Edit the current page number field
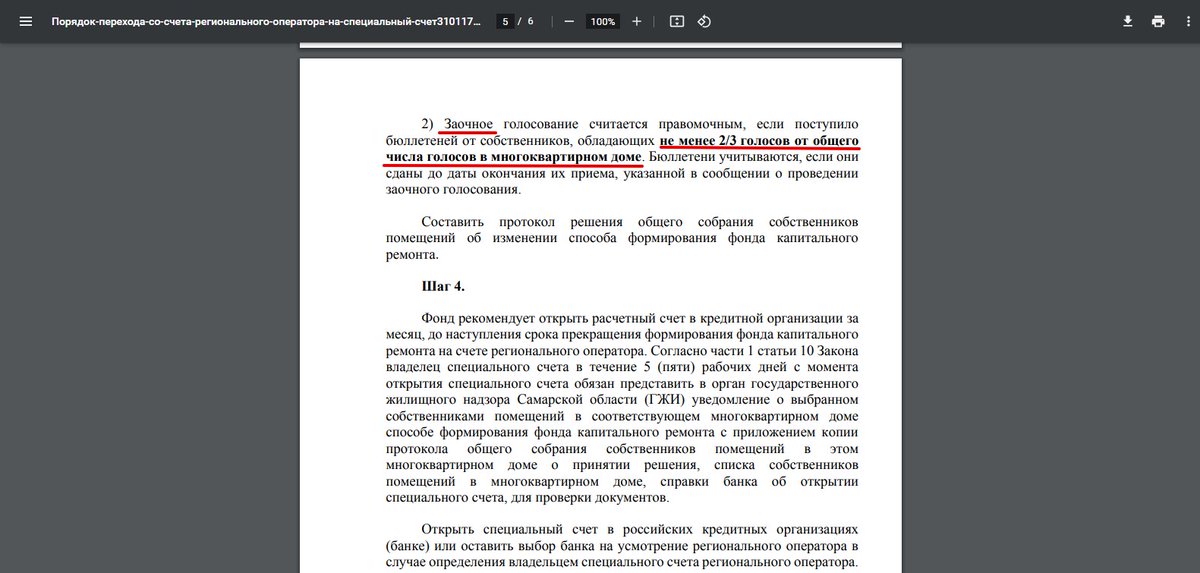The height and width of the screenshot is (573, 1200). [x=506, y=21]
